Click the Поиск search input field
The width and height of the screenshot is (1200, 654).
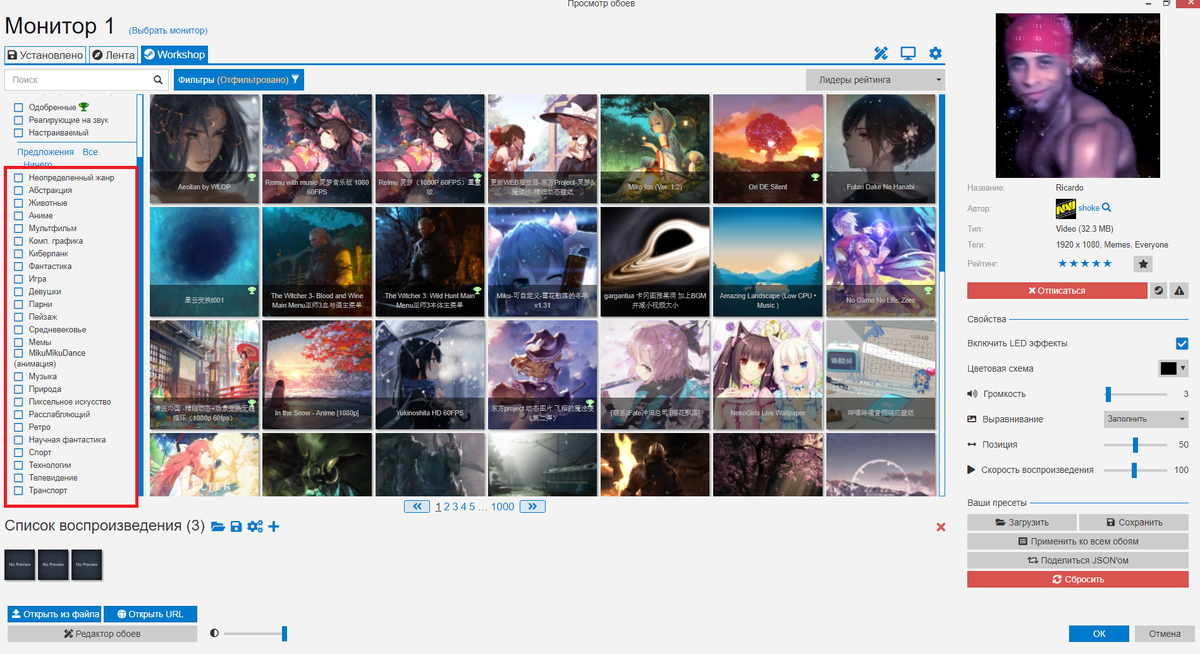(78, 79)
